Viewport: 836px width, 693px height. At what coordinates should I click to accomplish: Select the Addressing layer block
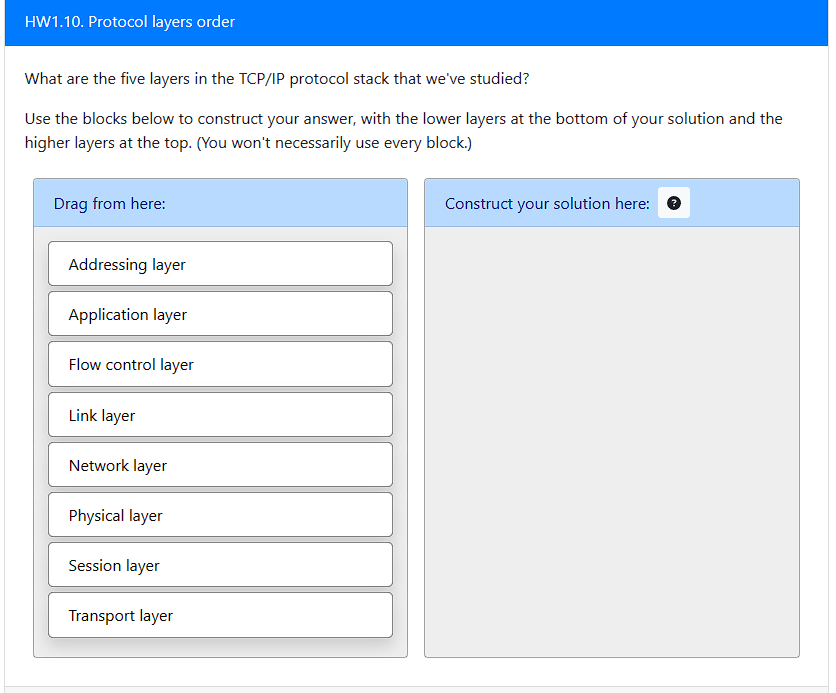(x=220, y=264)
